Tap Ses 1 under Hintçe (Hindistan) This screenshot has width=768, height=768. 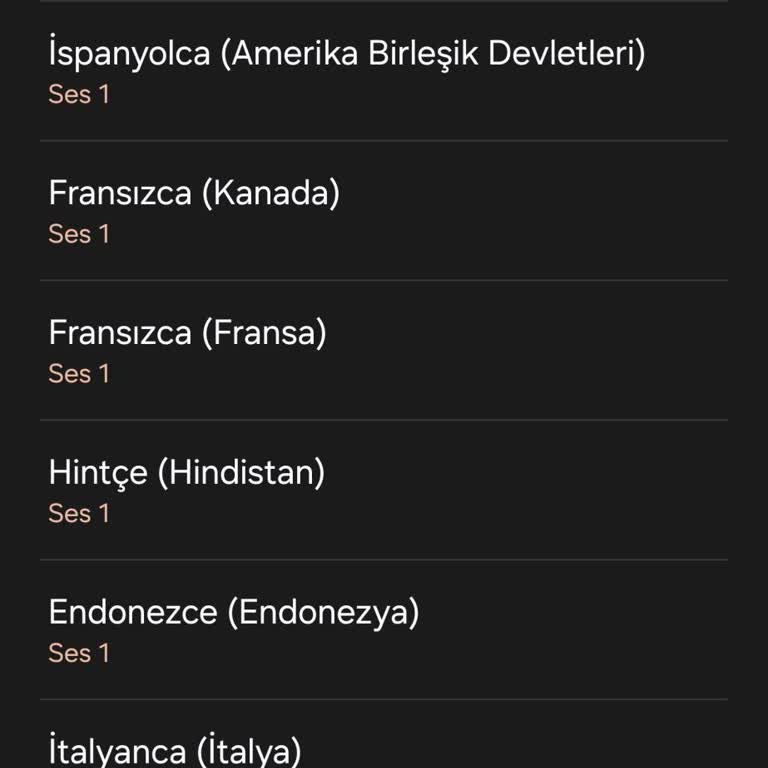(79, 513)
